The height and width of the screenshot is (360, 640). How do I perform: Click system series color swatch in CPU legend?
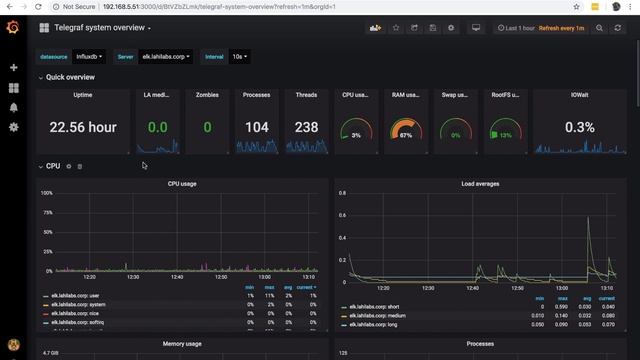click(46, 305)
